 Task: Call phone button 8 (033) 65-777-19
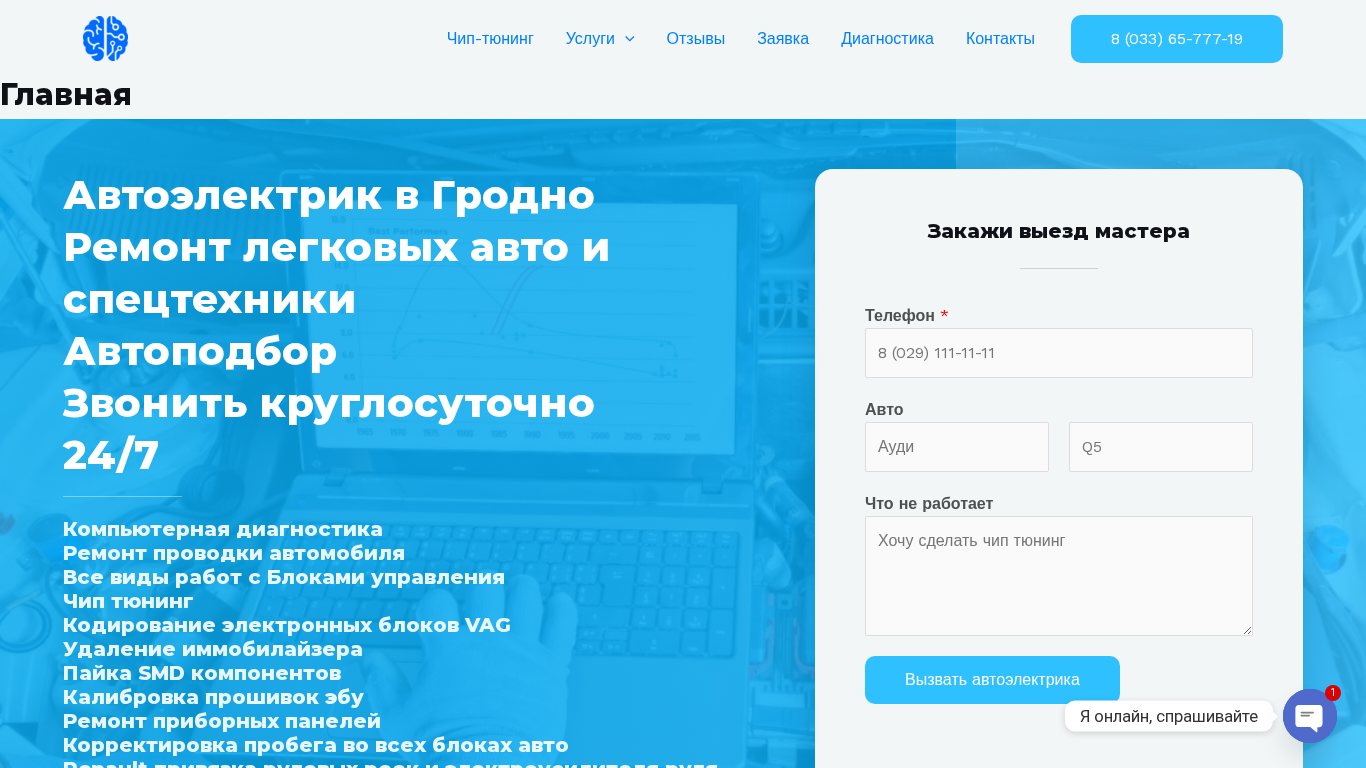[1177, 39]
